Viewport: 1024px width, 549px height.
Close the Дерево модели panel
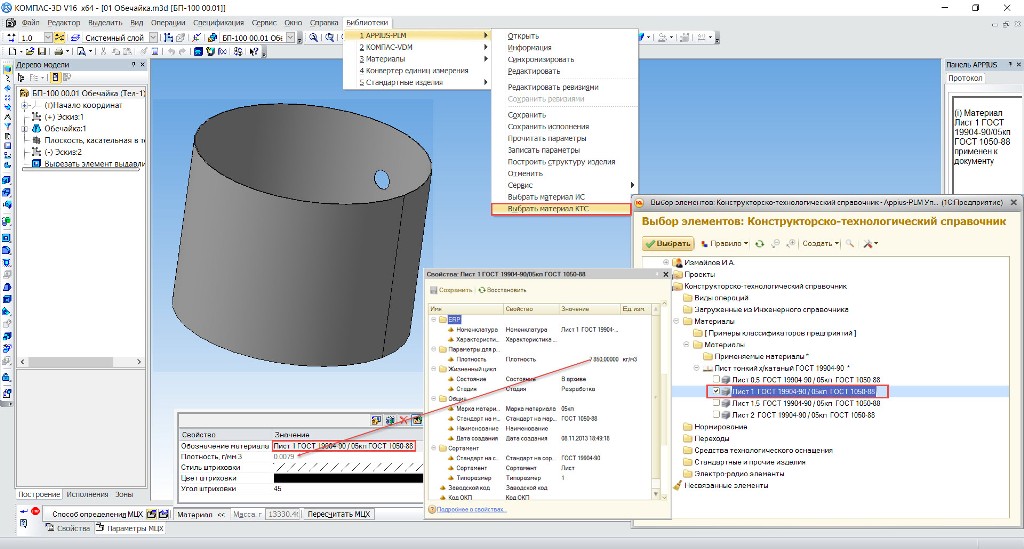(142, 65)
